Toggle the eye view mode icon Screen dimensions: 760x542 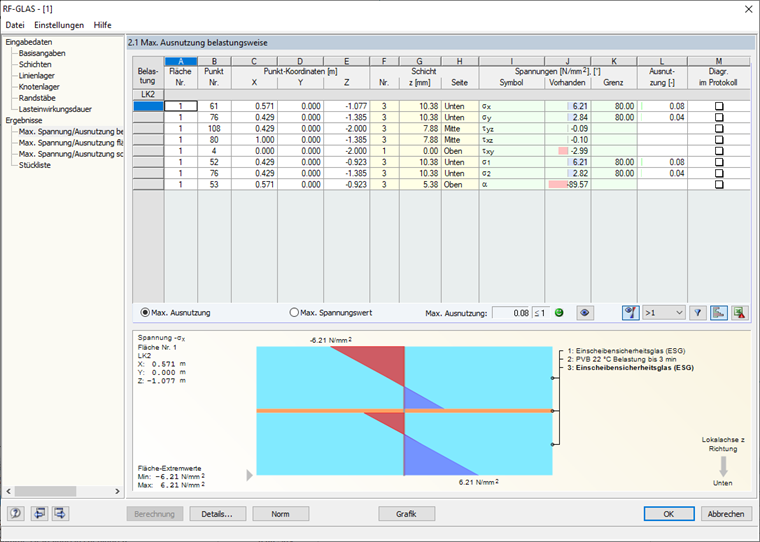coord(585,313)
